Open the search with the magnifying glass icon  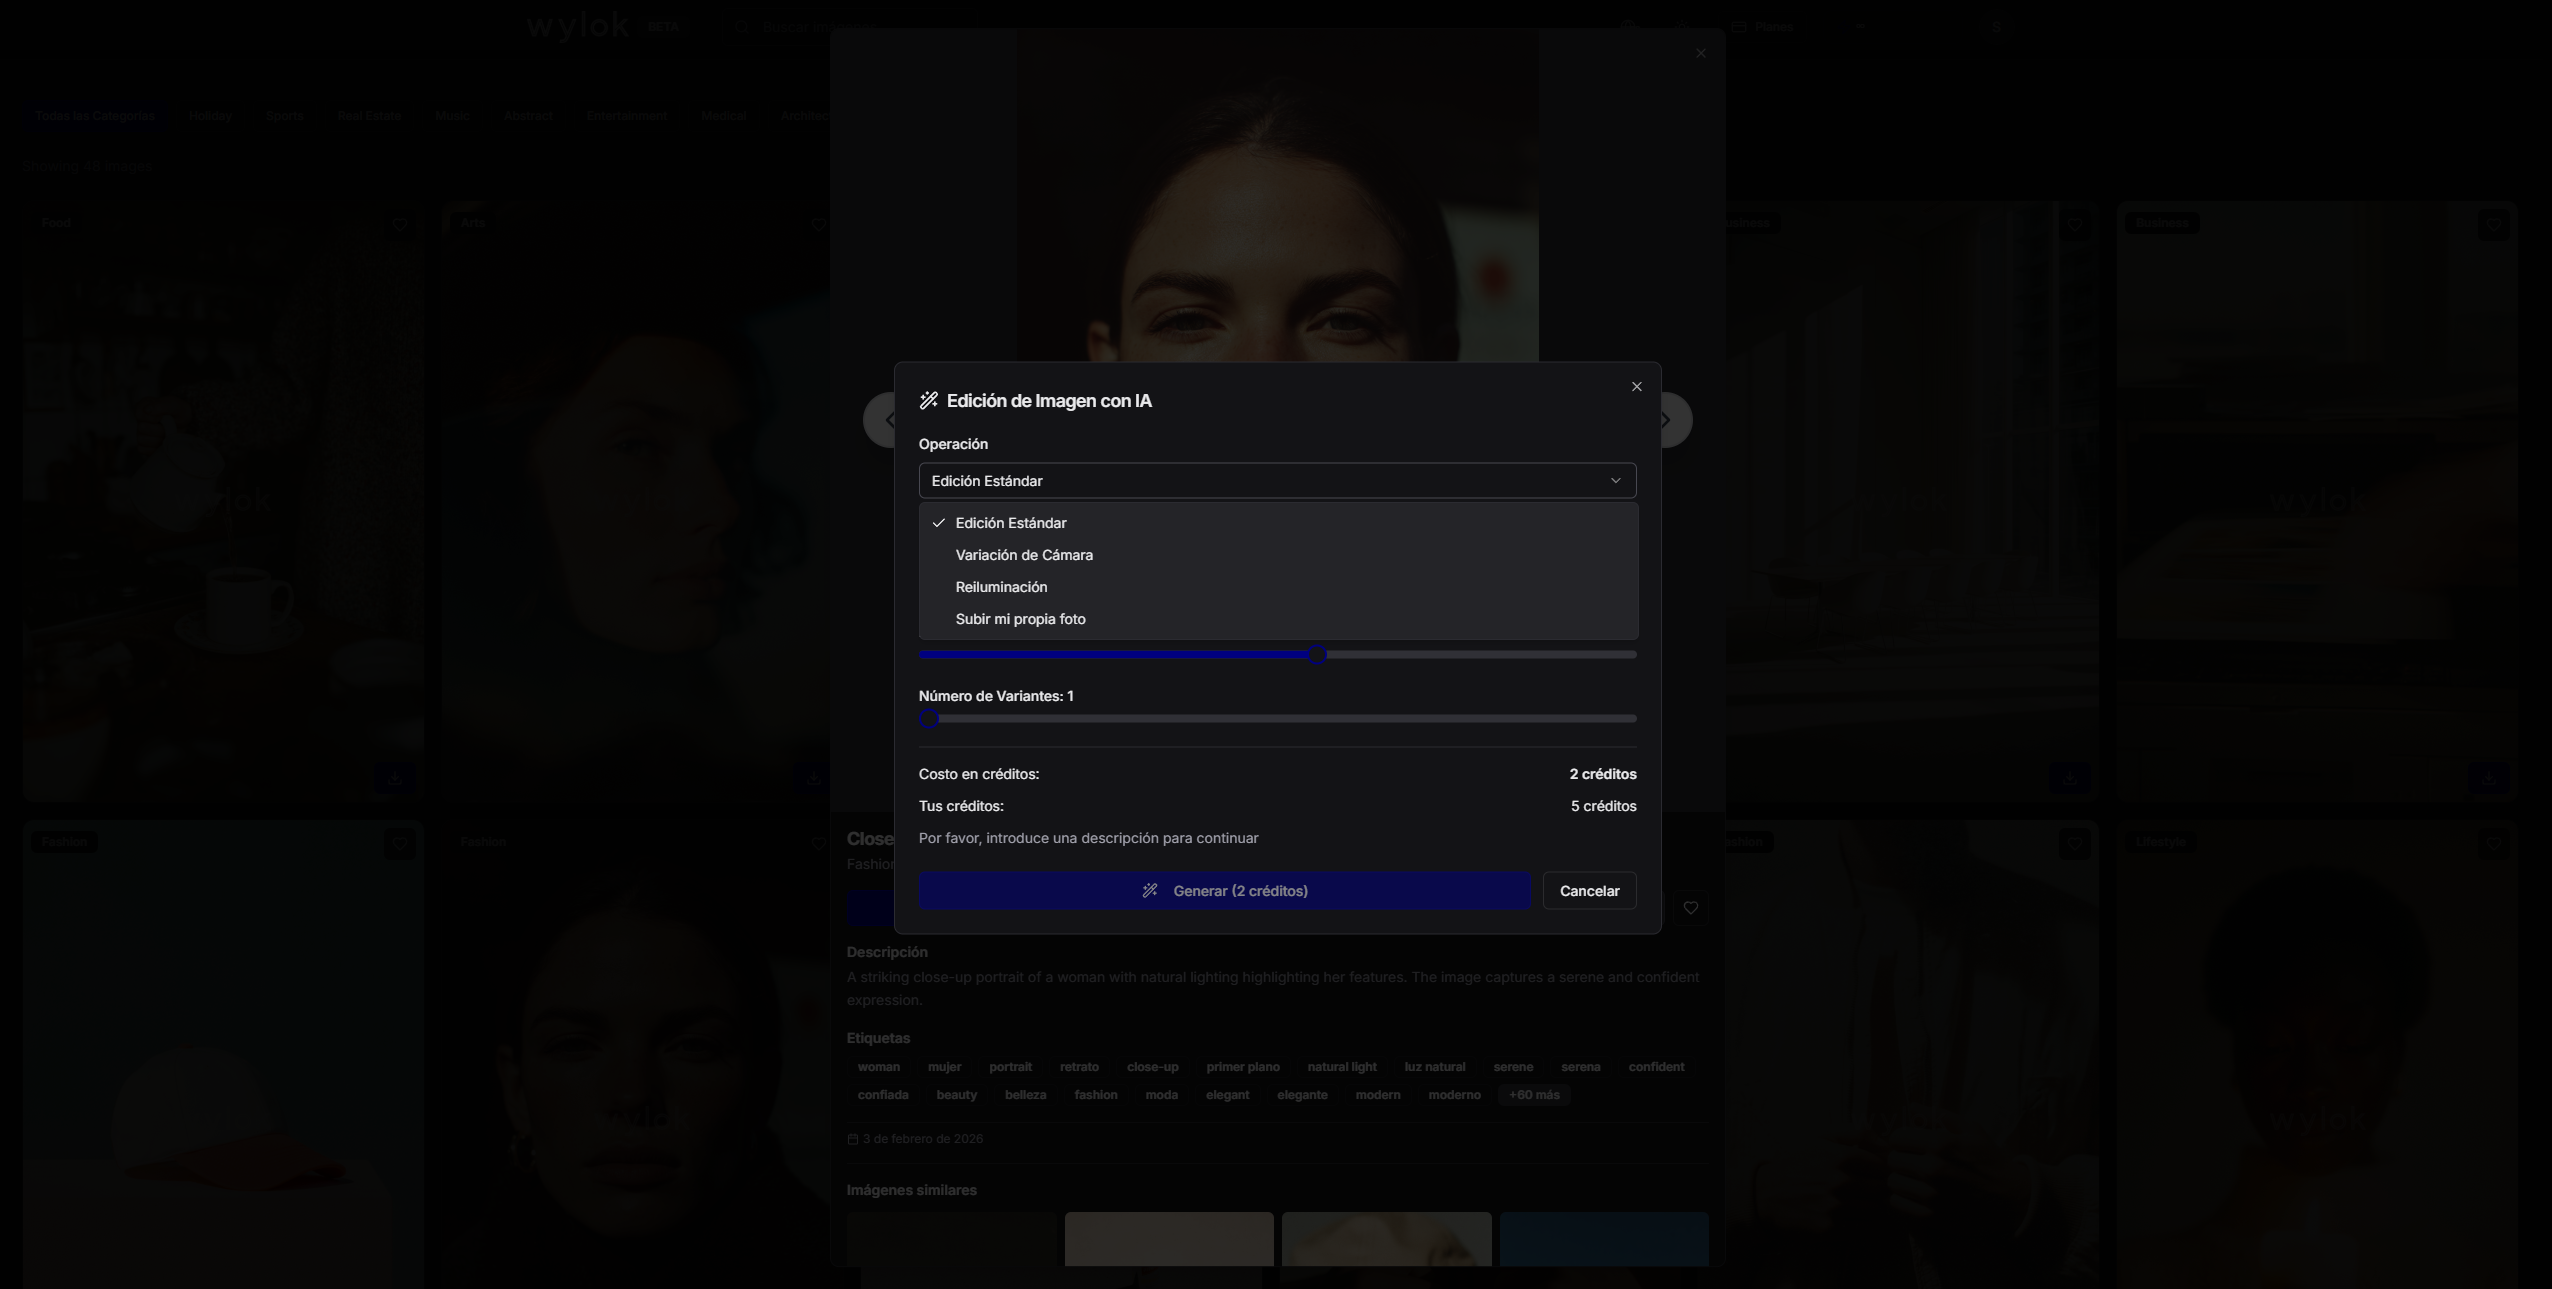tap(740, 26)
